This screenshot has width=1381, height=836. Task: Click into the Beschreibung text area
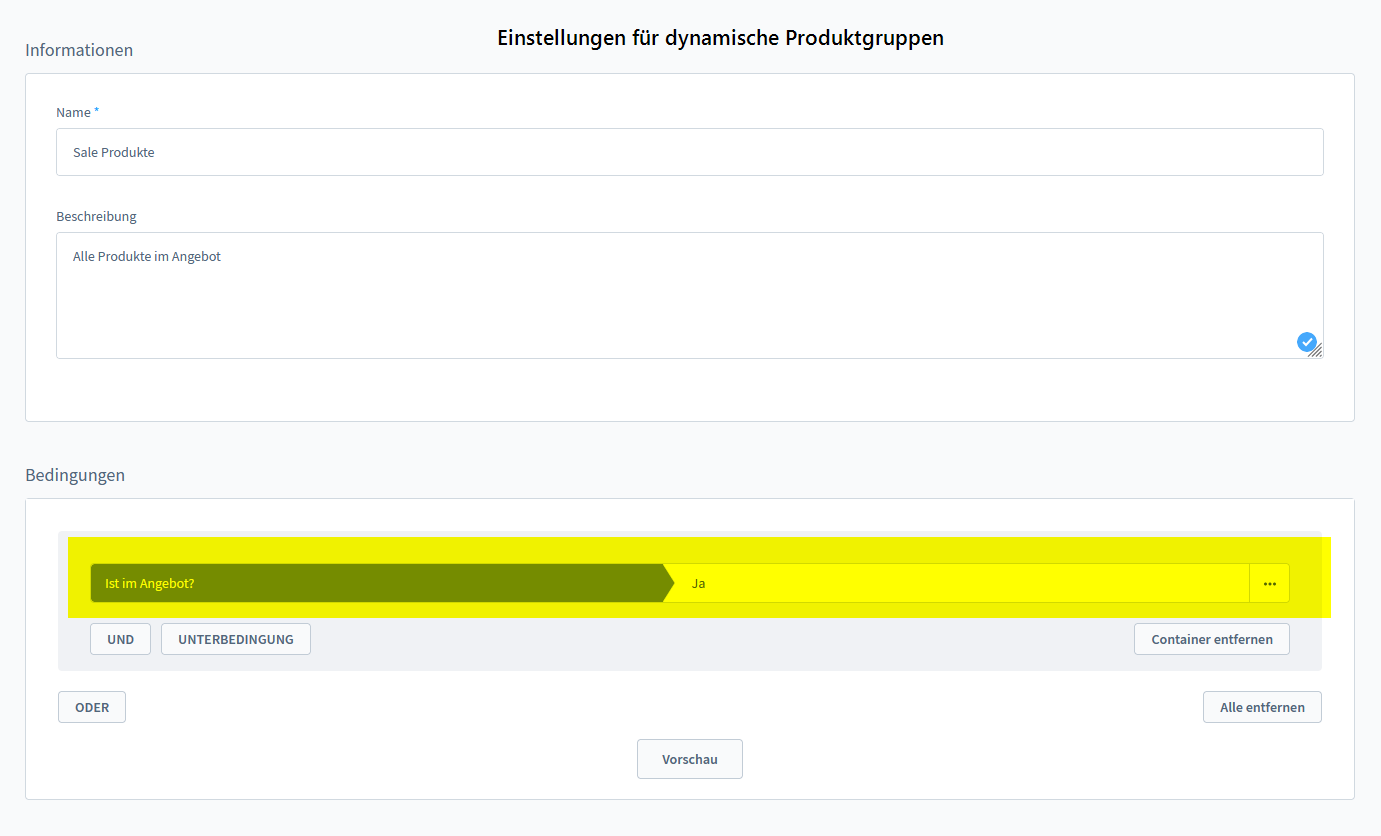(x=689, y=295)
